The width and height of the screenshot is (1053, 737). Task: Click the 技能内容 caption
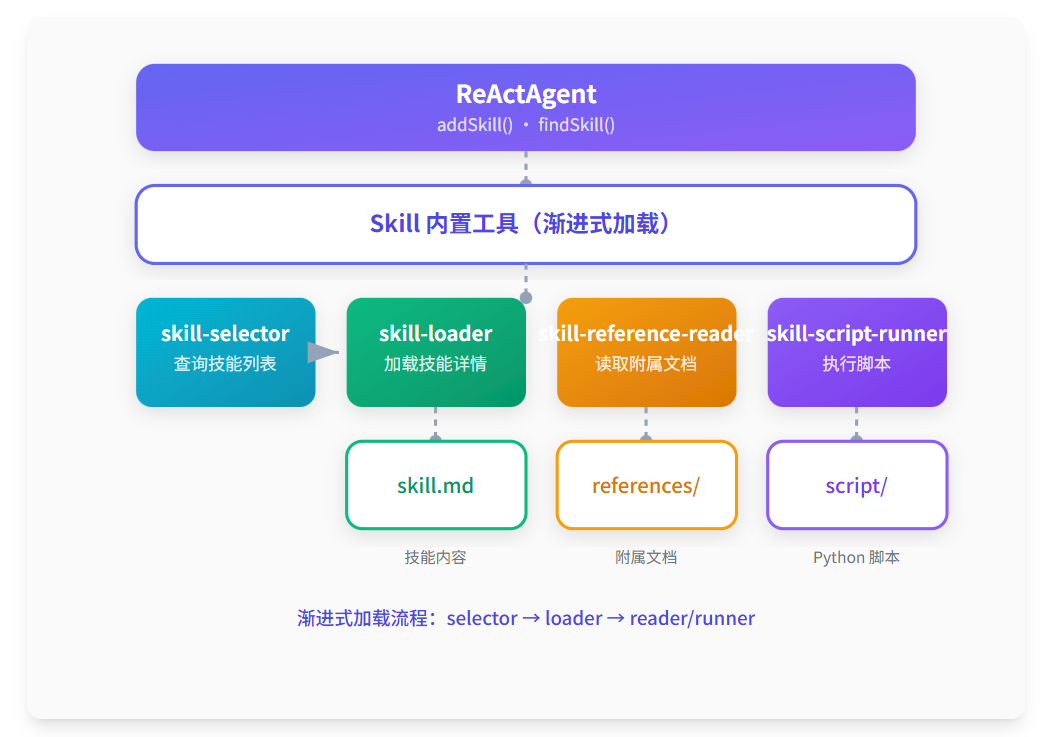(x=435, y=557)
